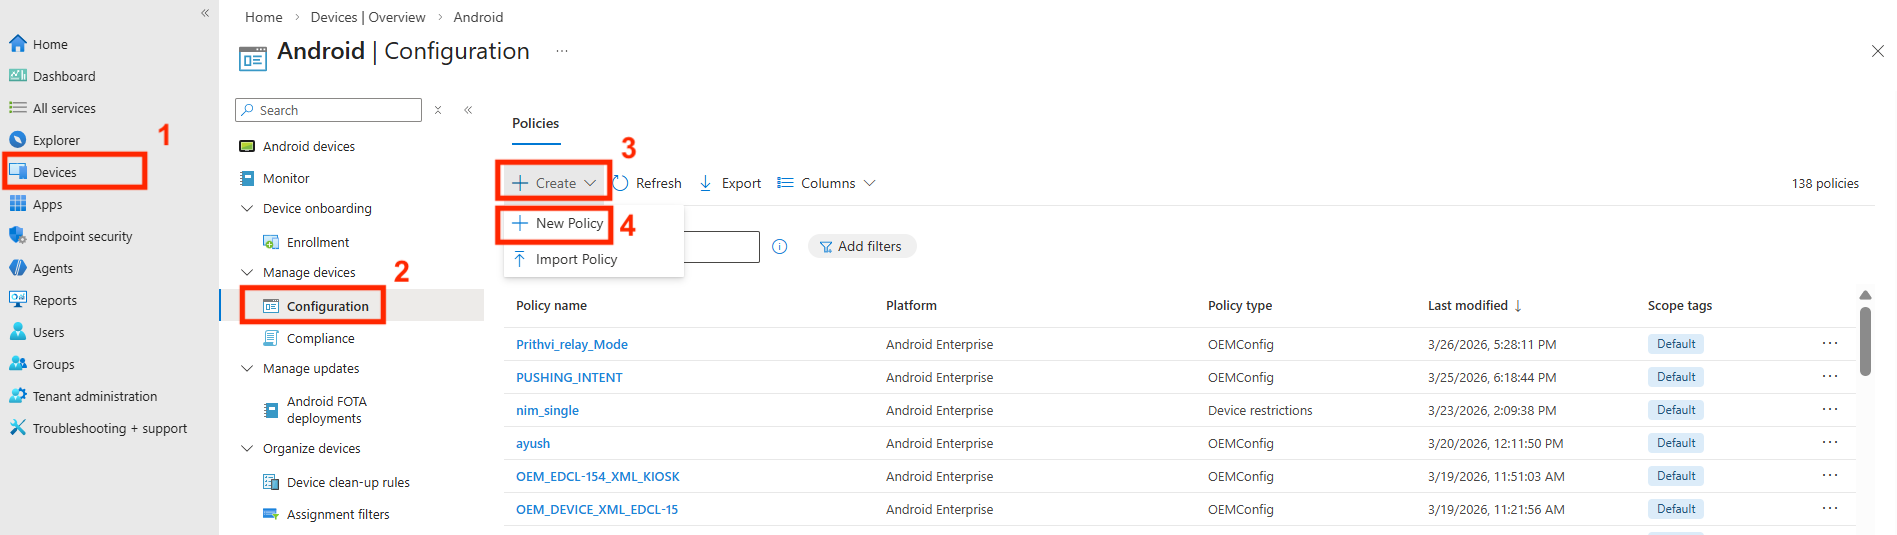
Task: Click the Troubleshooting + support icon
Action: (17, 428)
